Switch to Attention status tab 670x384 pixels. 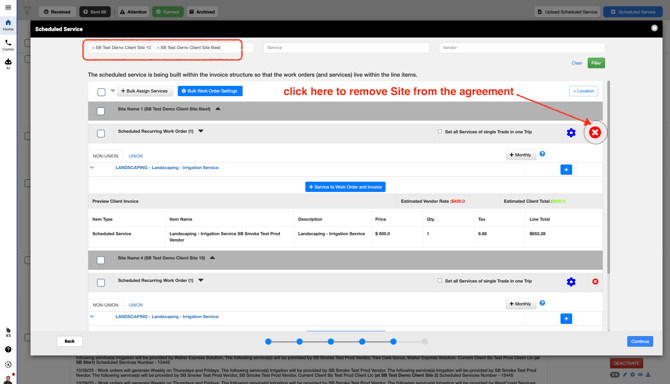(x=133, y=12)
